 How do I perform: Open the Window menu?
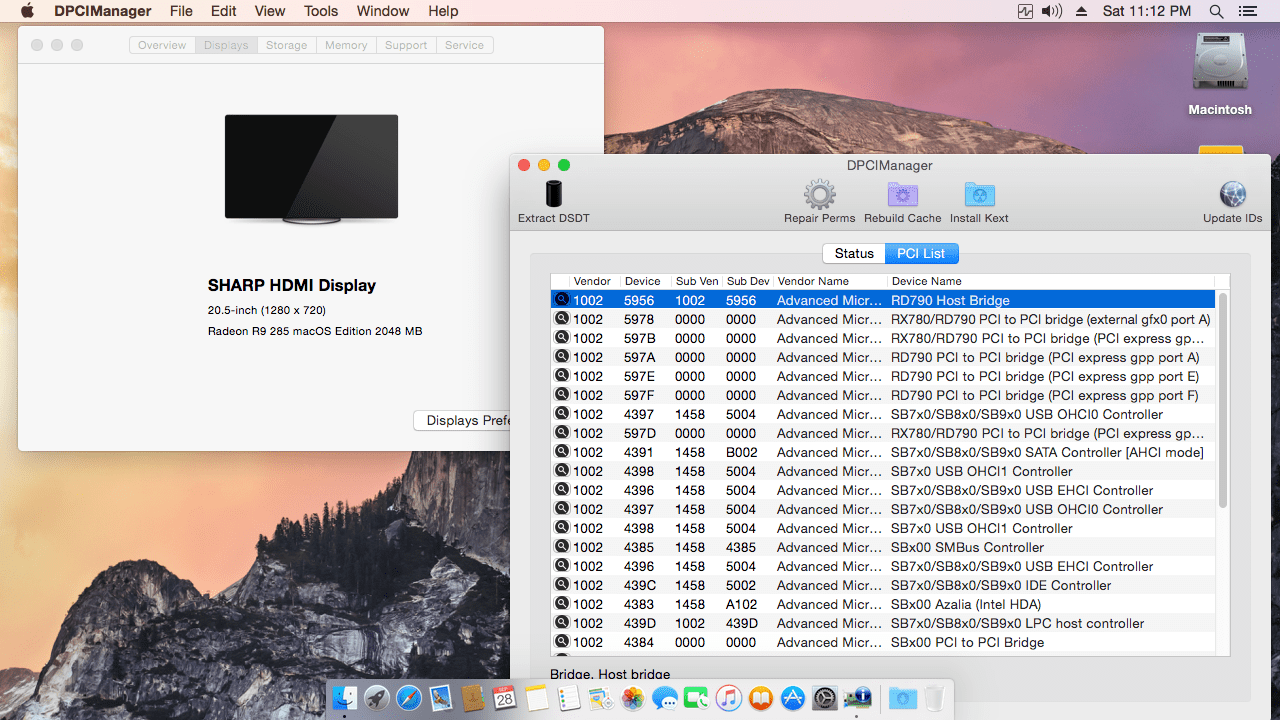(x=383, y=11)
